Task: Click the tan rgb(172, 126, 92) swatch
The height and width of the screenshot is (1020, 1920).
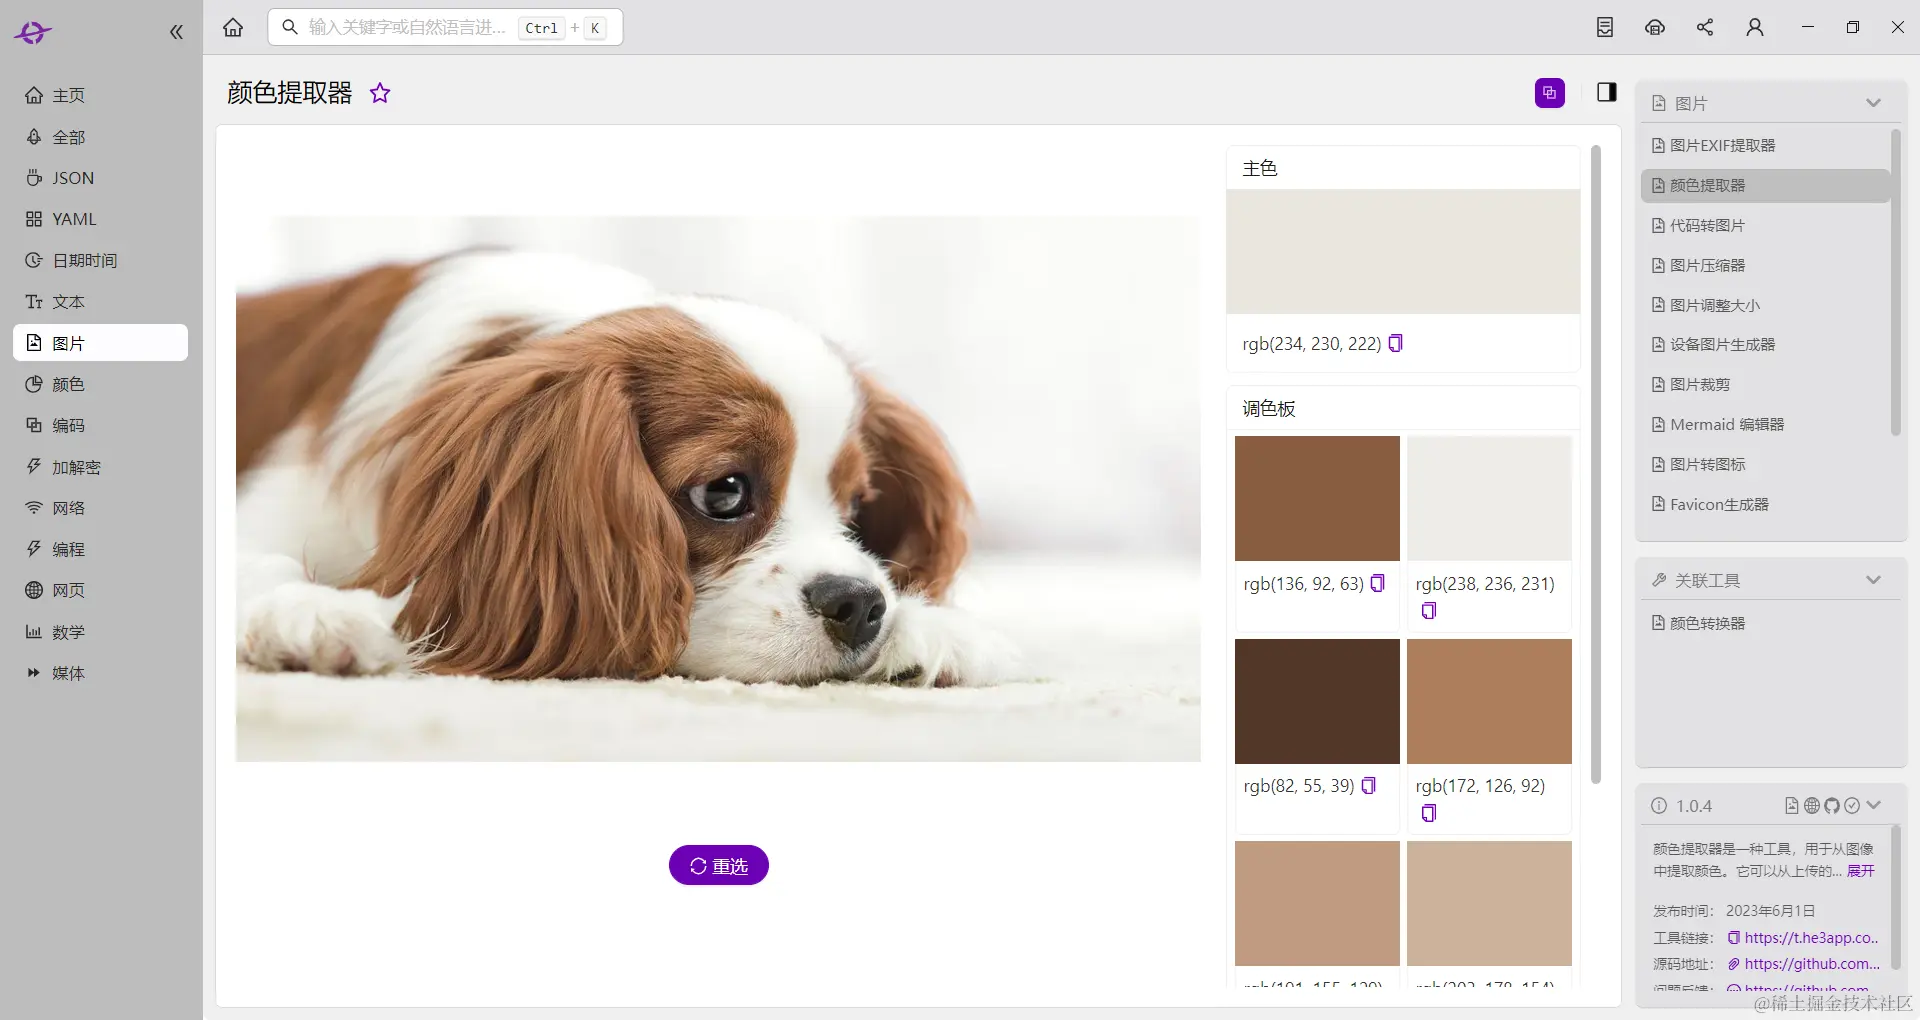Action: pyautogui.click(x=1489, y=701)
